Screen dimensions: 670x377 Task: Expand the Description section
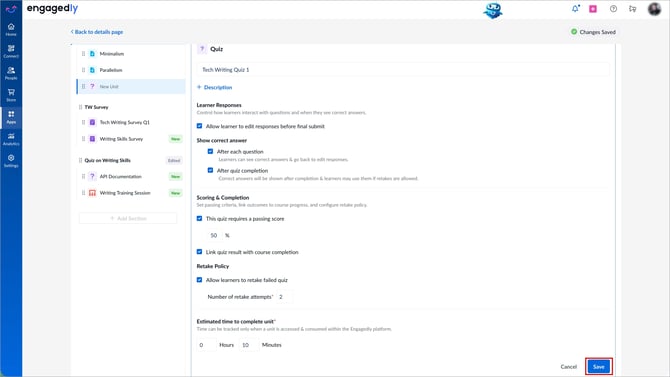click(x=215, y=87)
